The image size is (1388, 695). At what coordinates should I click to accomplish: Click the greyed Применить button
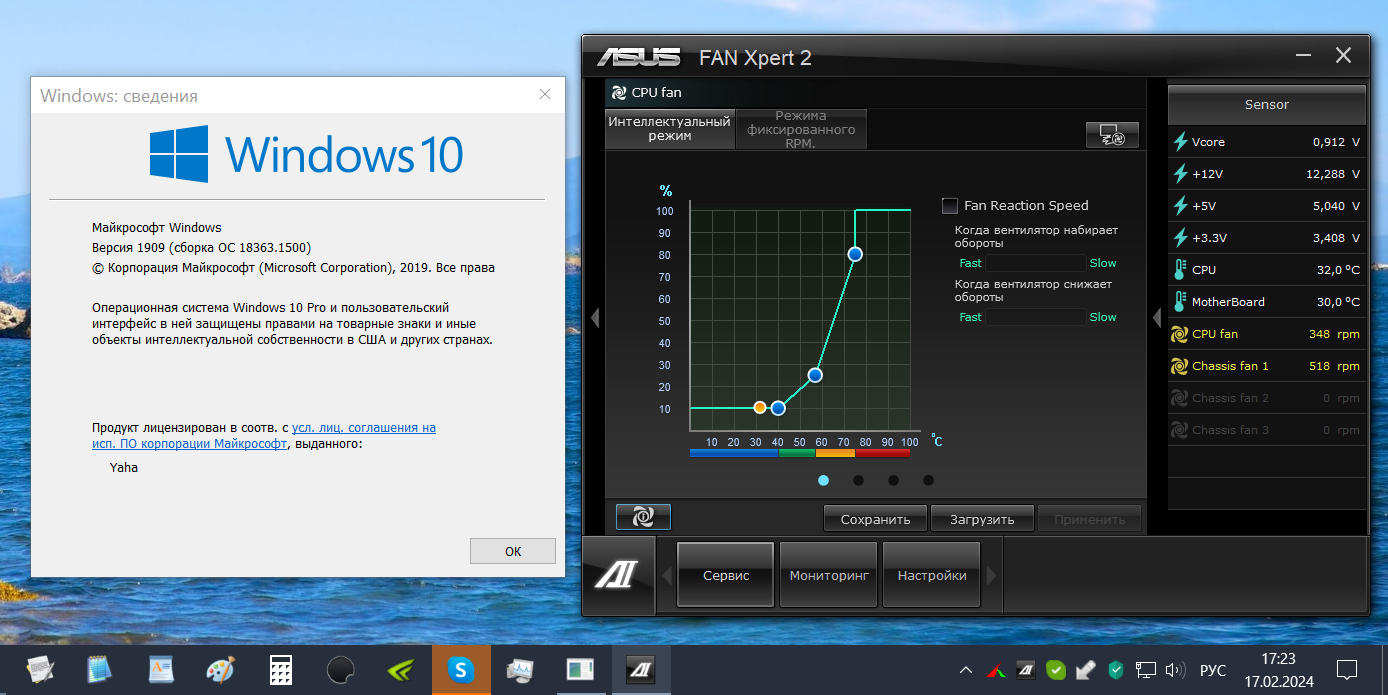[x=1090, y=519]
